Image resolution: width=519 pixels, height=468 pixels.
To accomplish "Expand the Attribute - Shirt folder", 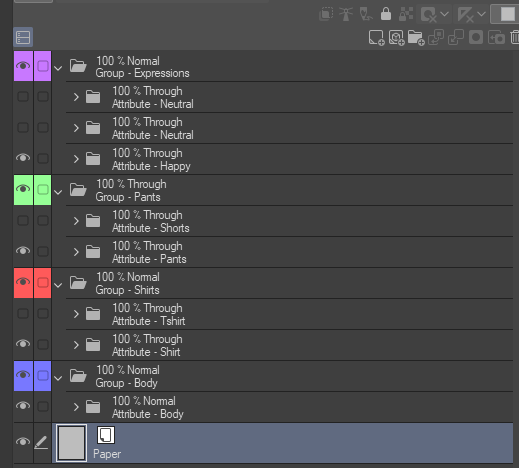I will pyautogui.click(x=76, y=345).
